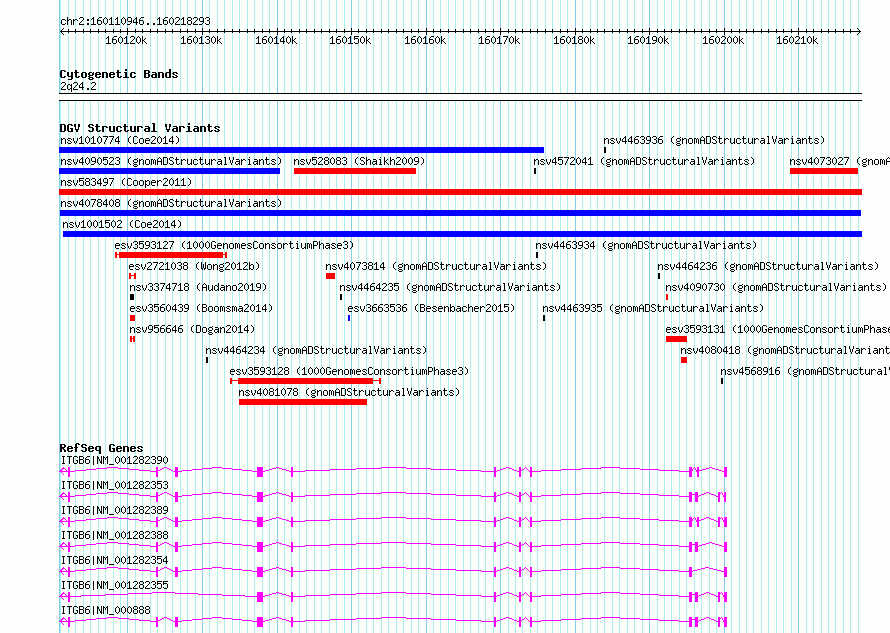
Task: Open nsv3374718 (Audano2019) label
Action: (x=198, y=287)
